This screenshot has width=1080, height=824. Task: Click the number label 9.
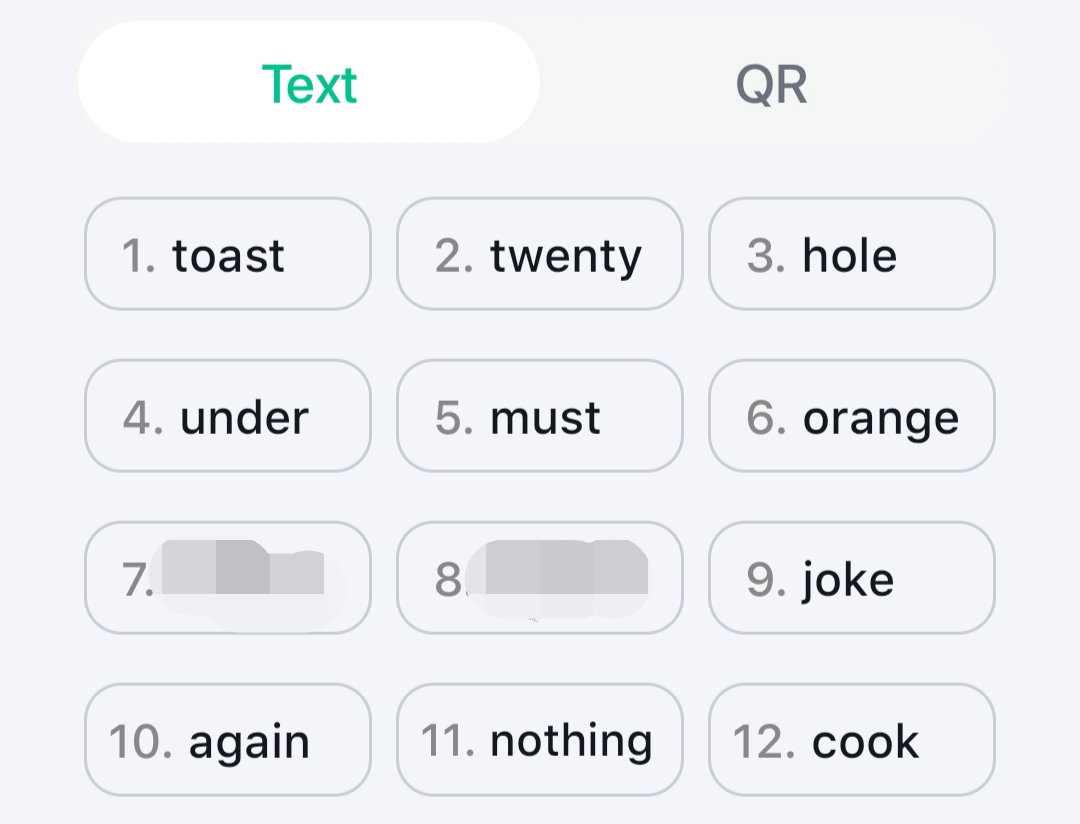(x=766, y=579)
